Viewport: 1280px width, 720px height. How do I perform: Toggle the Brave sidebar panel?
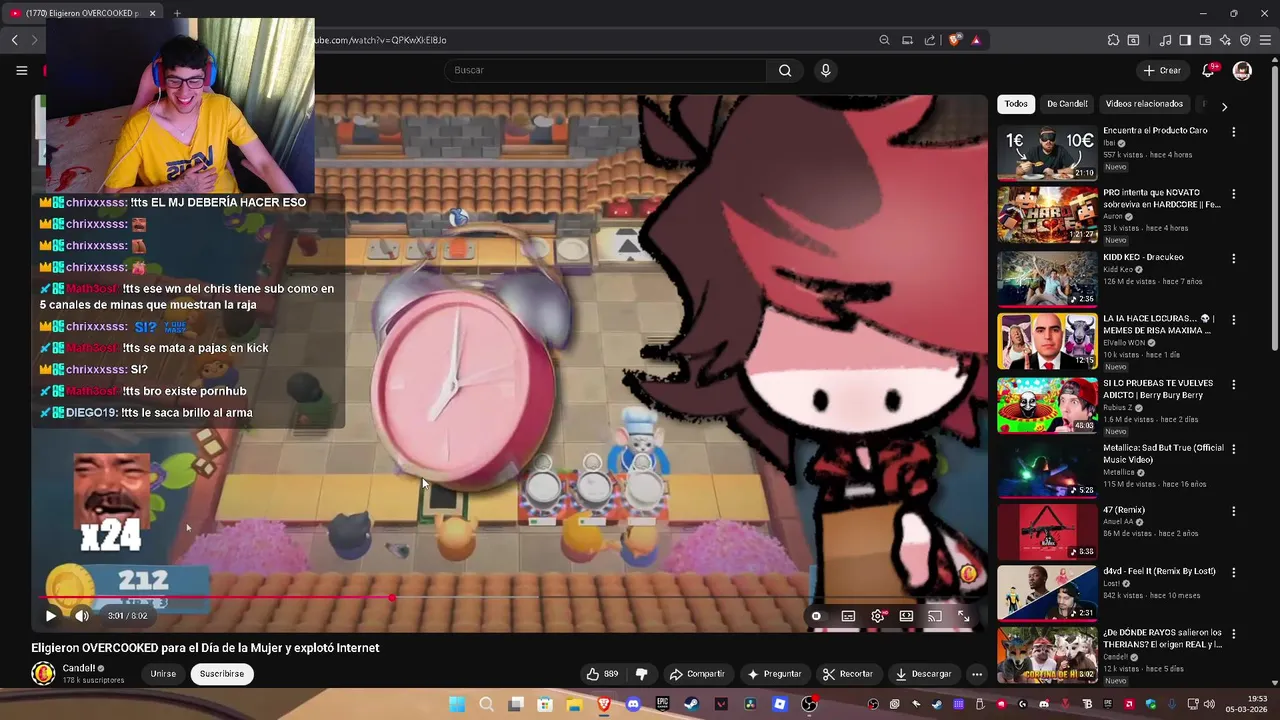click(1185, 40)
